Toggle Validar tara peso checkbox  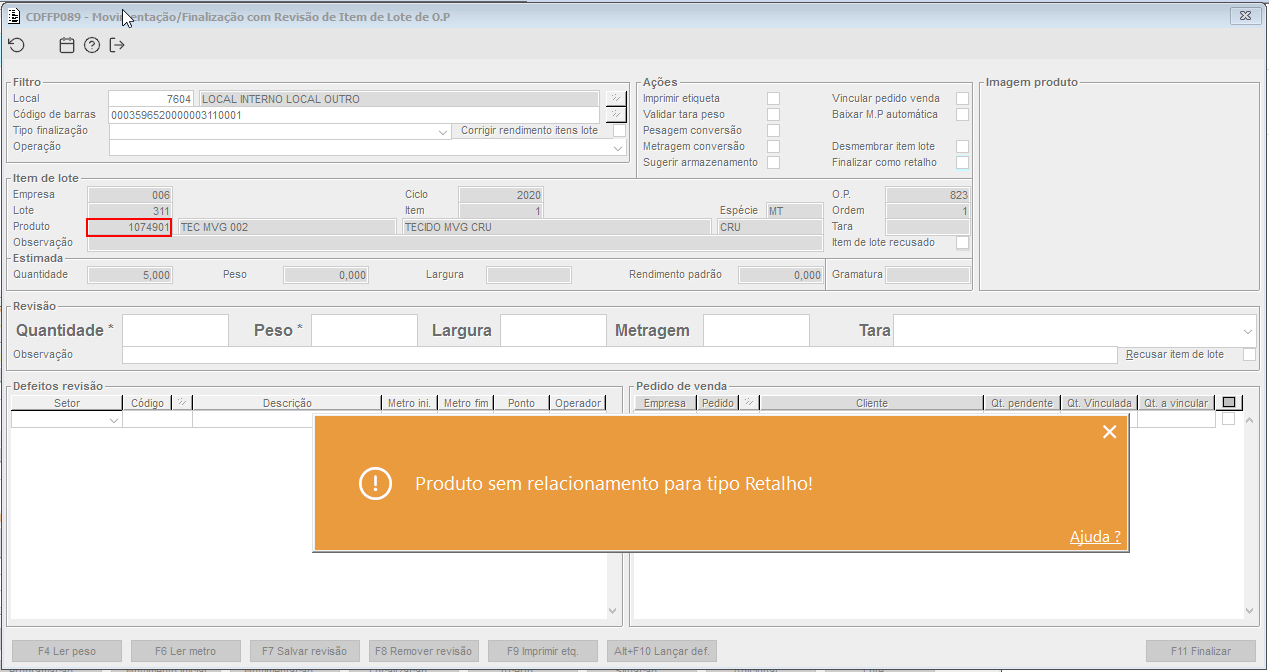click(773, 114)
